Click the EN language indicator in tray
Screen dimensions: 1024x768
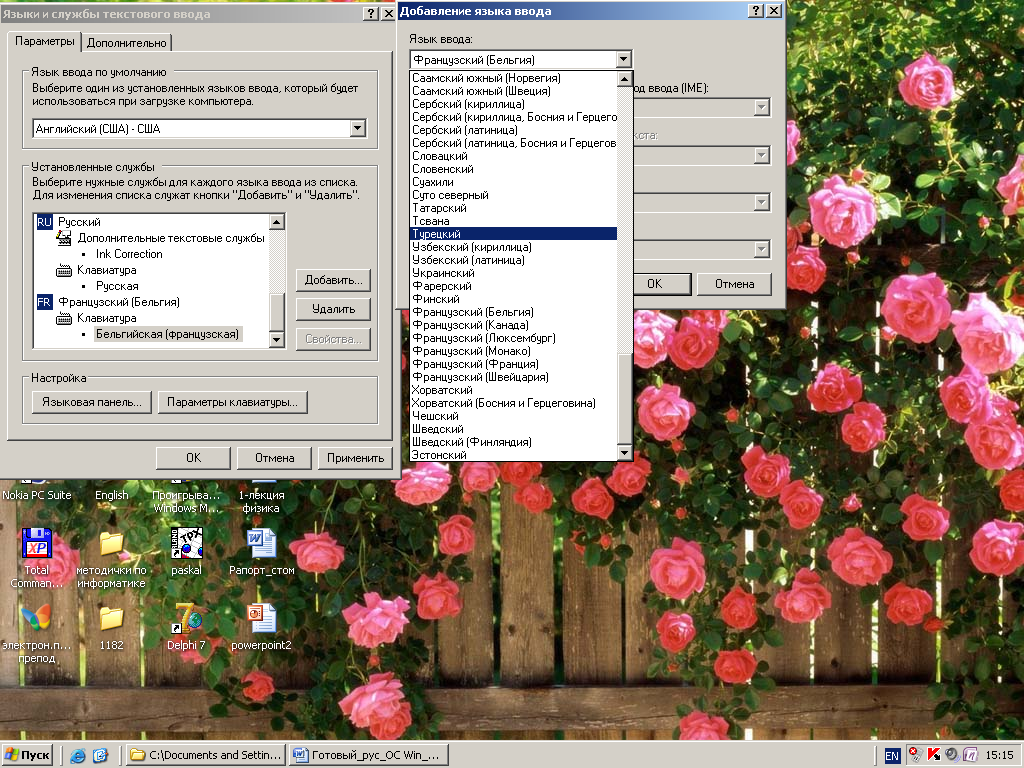click(891, 756)
